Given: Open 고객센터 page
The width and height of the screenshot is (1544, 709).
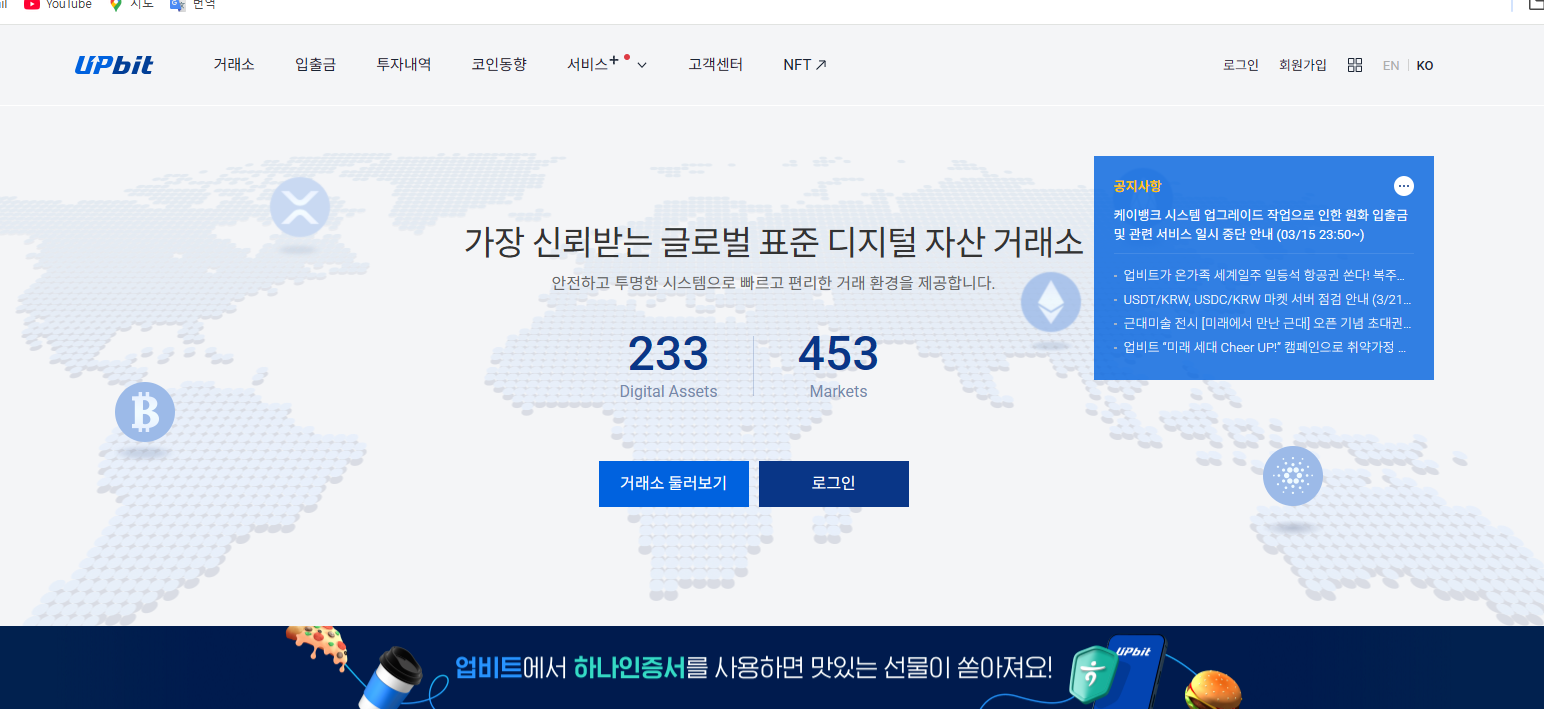Looking at the screenshot, I should (715, 65).
